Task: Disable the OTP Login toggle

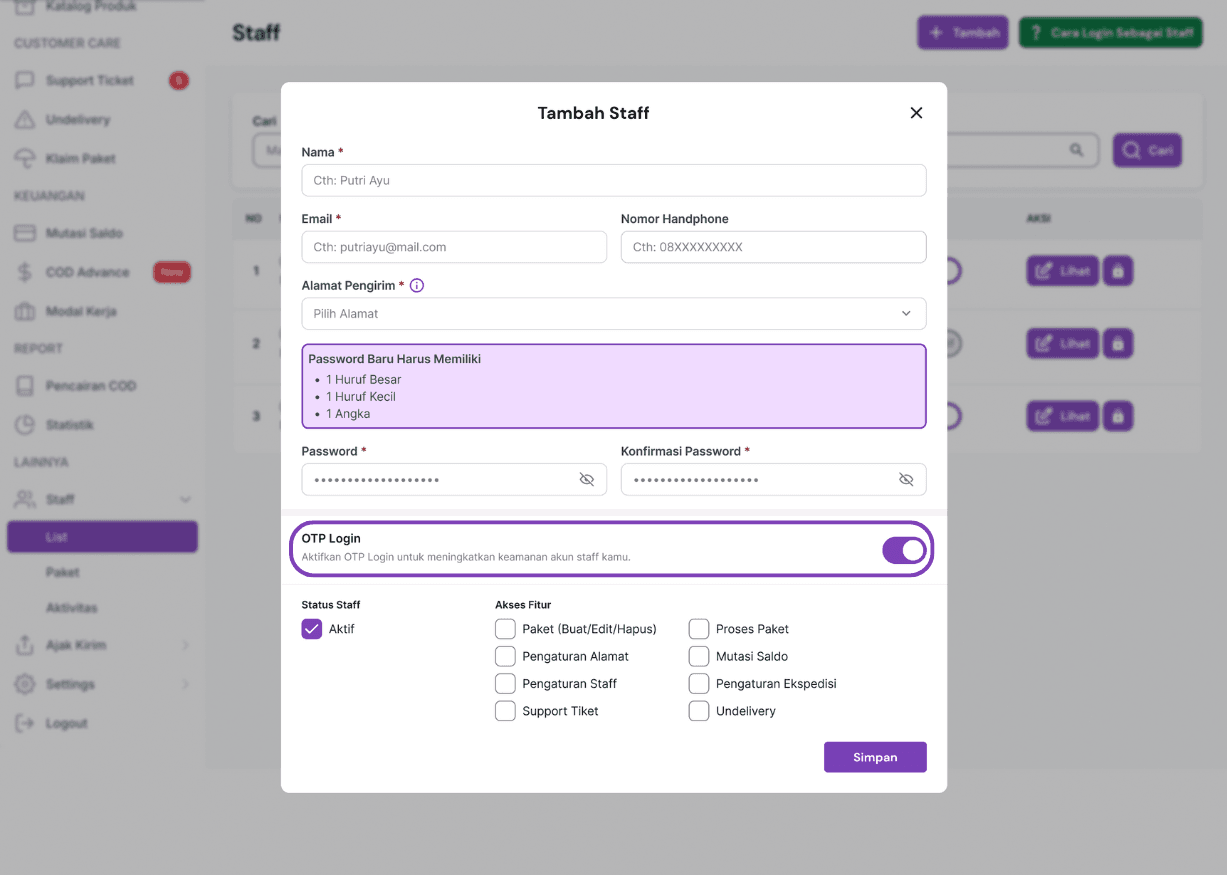Action: click(904, 550)
